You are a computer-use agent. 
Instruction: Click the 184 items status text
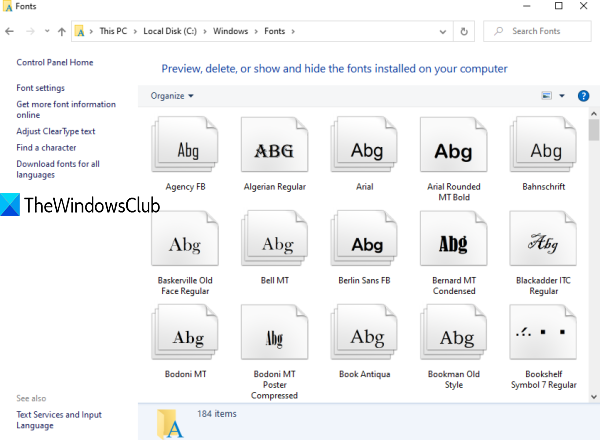tap(217, 414)
